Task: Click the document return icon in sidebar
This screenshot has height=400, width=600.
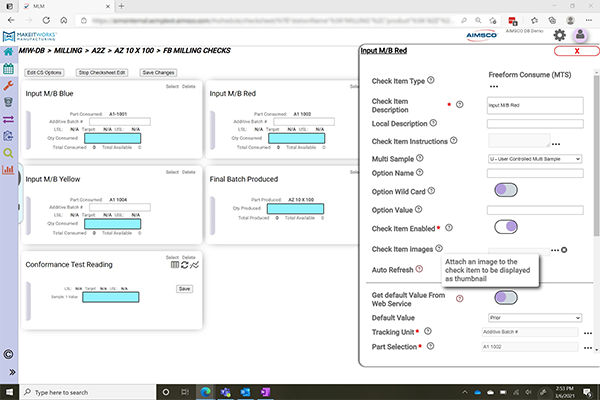Action: [8, 136]
